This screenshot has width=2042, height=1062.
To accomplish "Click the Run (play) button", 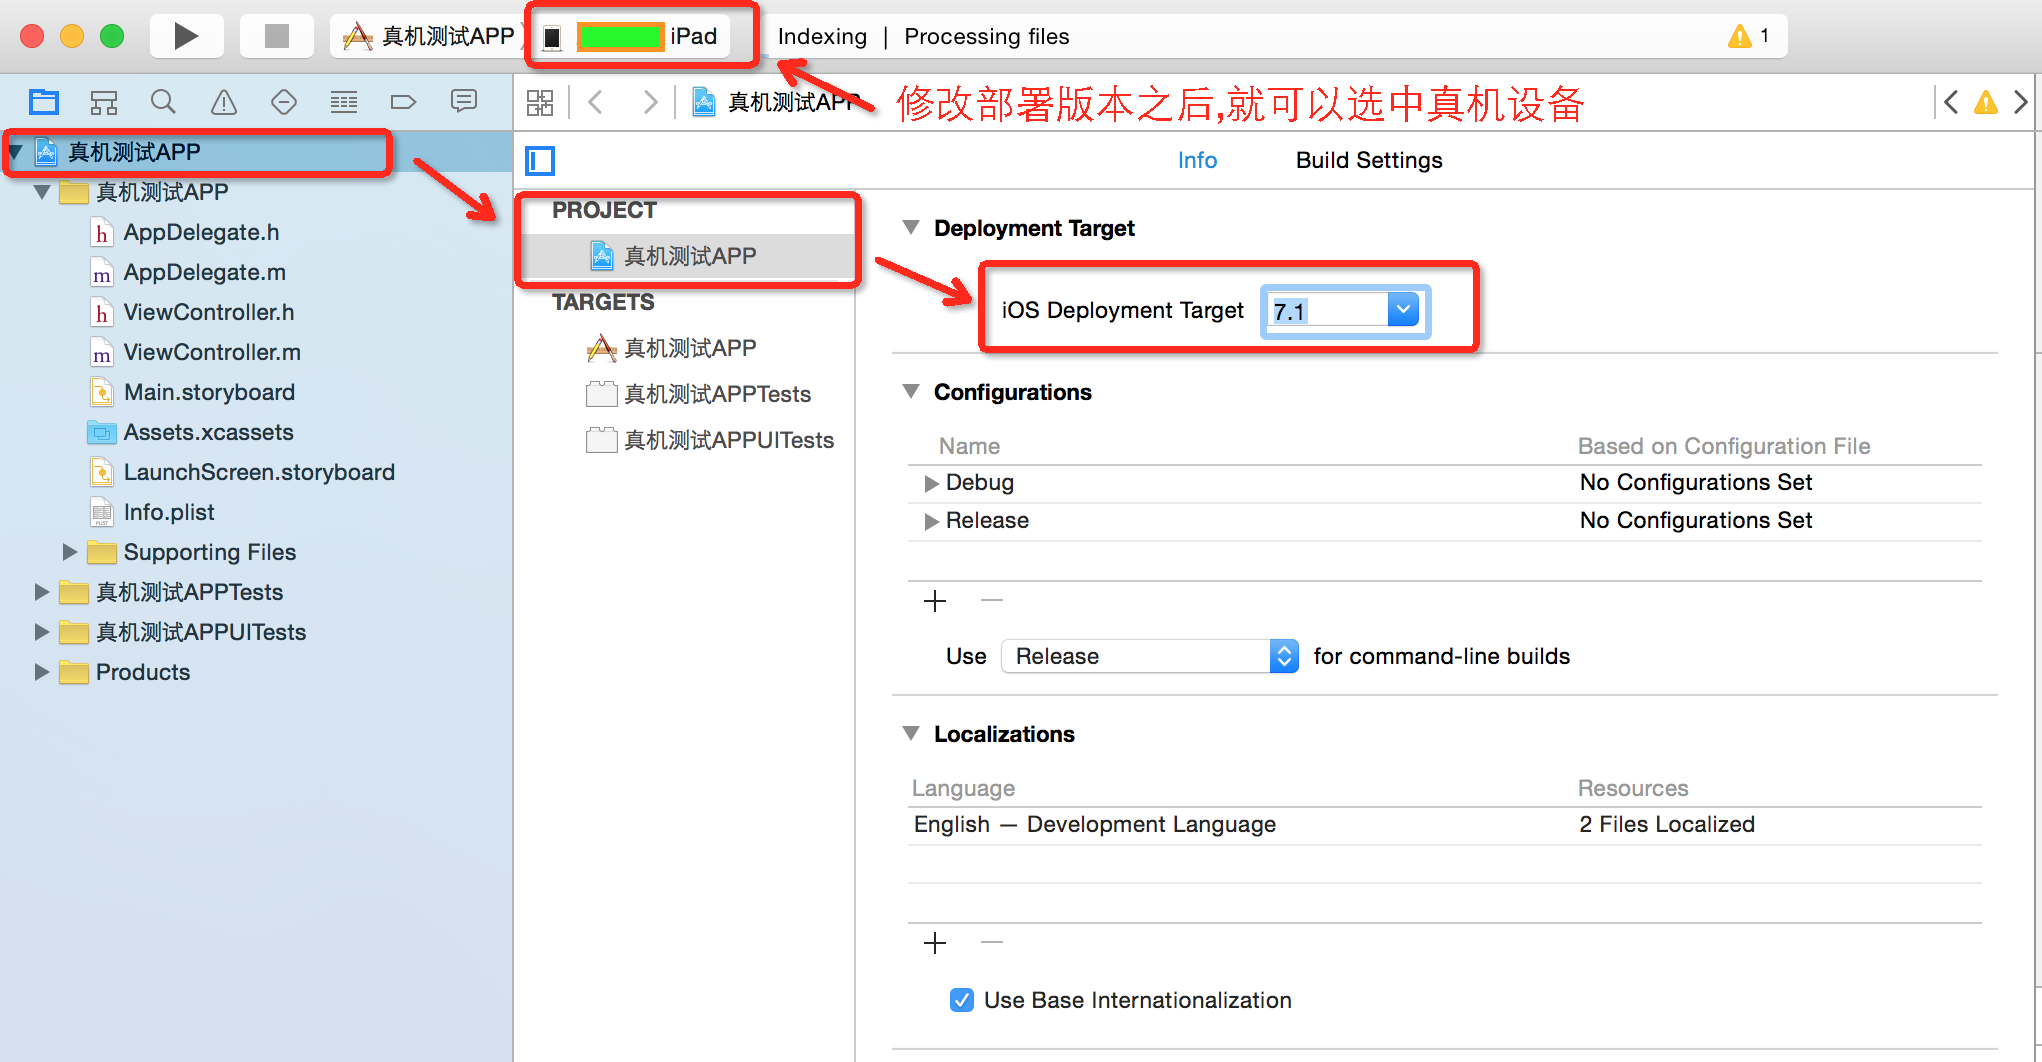I will pyautogui.click(x=185, y=36).
